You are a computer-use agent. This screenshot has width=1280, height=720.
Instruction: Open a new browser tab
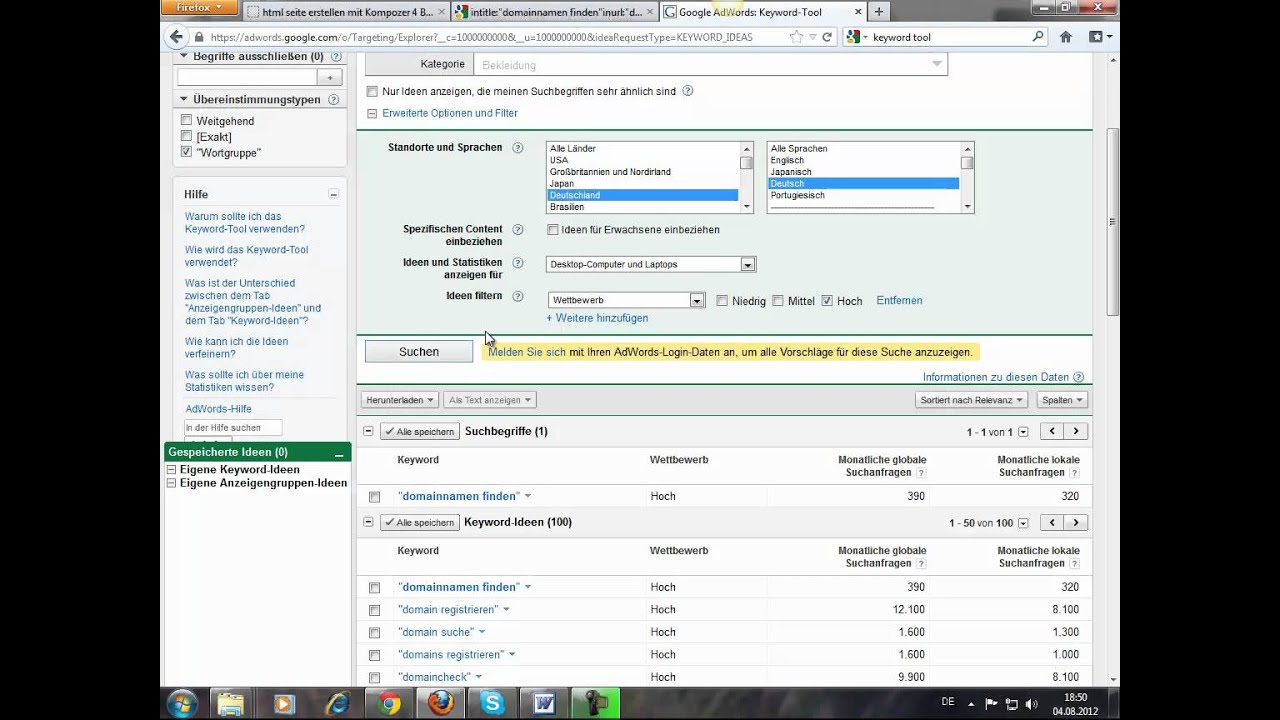[879, 12]
